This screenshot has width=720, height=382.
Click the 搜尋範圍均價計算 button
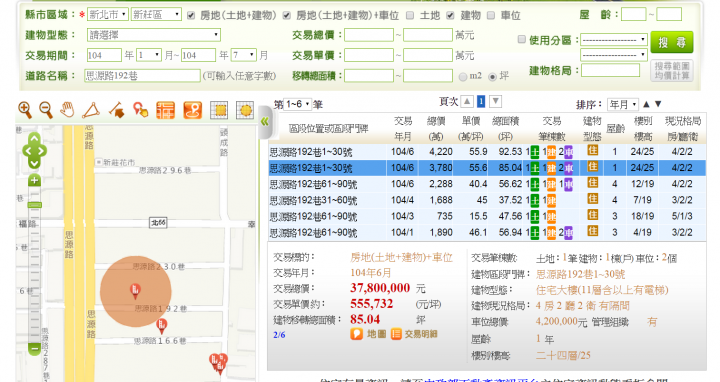pyautogui.click(x=672, y=71)
